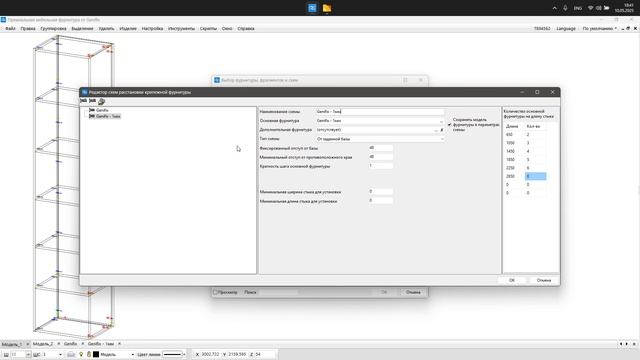
Task: Open the Файл menu
Action: 10,29
